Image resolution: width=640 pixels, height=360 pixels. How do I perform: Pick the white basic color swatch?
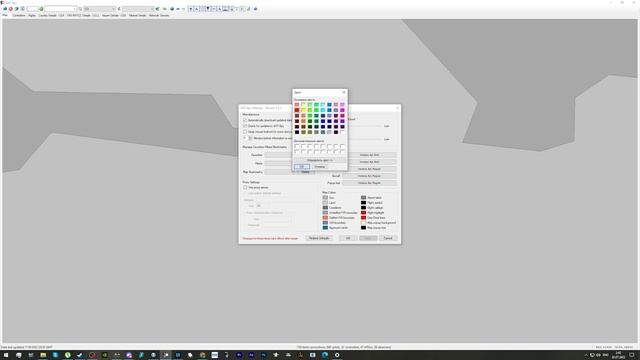click(342, 132)
